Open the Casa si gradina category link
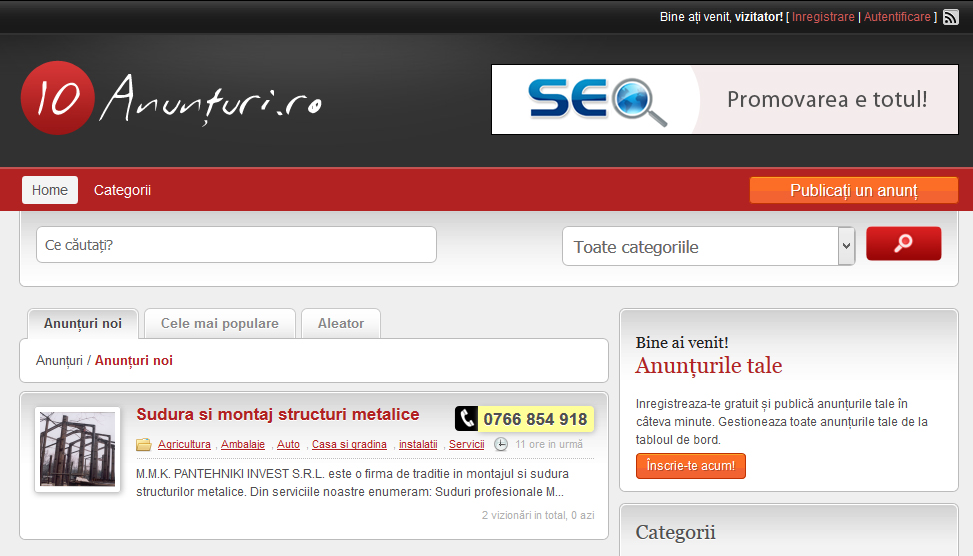This screenshot has height=556, width=973. pos(349,444)
